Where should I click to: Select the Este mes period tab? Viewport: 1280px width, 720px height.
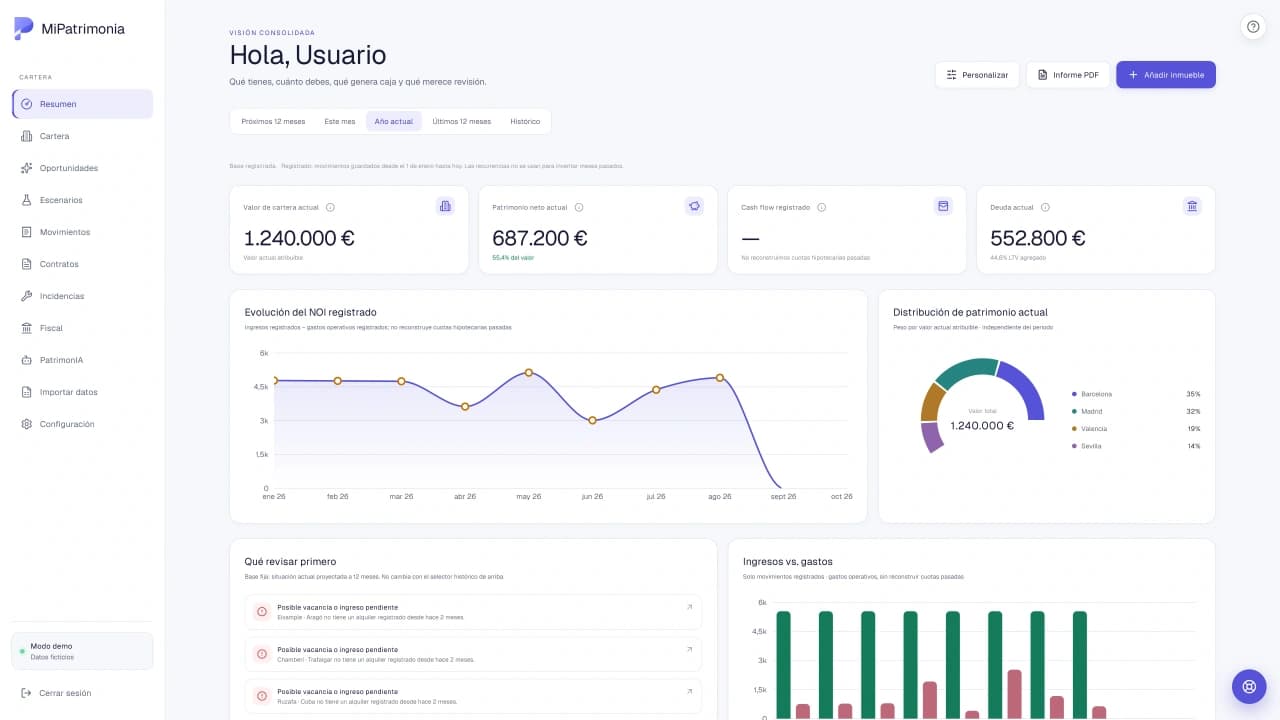pos(340,121)
